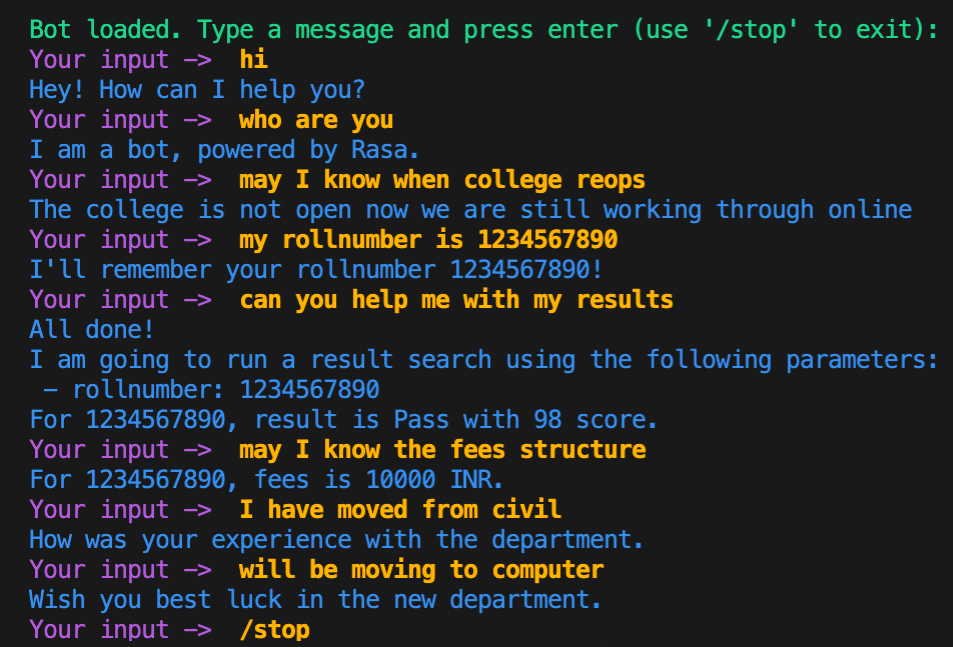This screenshot has width=953, height=647.
Task: Click the 'All done!' output line
Action: tap(93, 330)
